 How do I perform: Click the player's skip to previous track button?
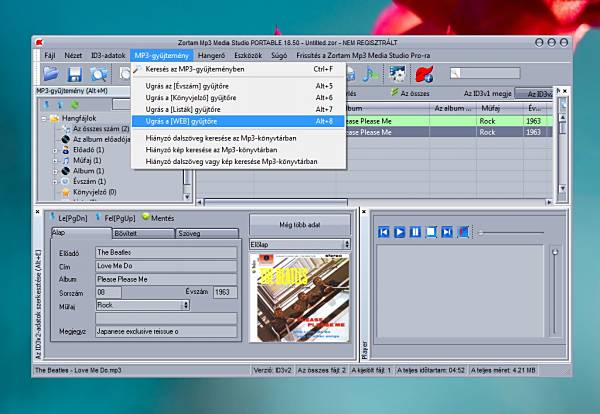[x=383, y=232]
